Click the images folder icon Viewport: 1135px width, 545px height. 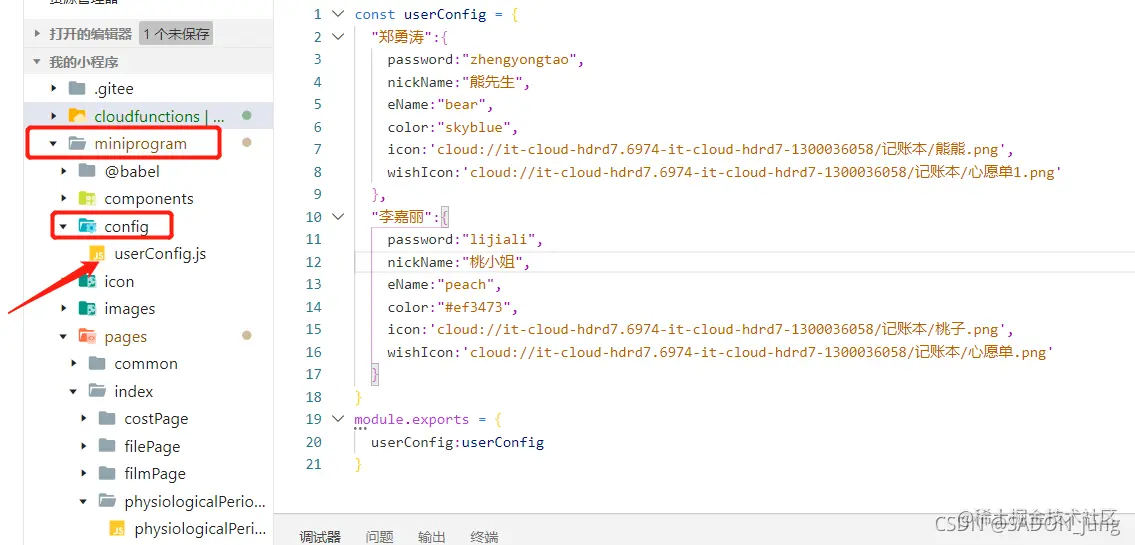pyautogui.click(x=87, y=309)
